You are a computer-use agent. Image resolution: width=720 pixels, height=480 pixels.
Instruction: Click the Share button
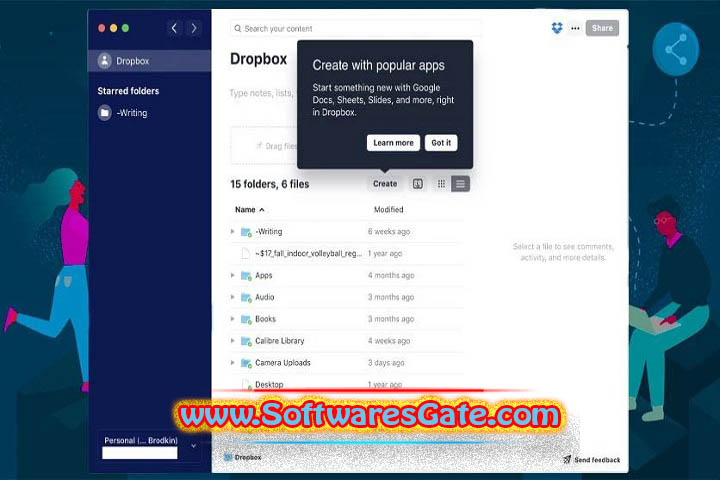[x=602, y=28]
